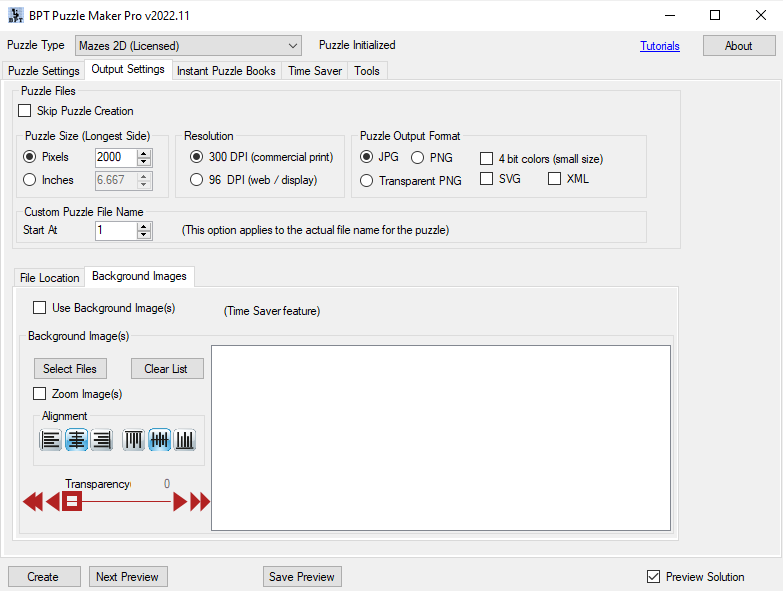
Task: Open the File Location tab
Action: pyautogui.click(x=49, y=278)
